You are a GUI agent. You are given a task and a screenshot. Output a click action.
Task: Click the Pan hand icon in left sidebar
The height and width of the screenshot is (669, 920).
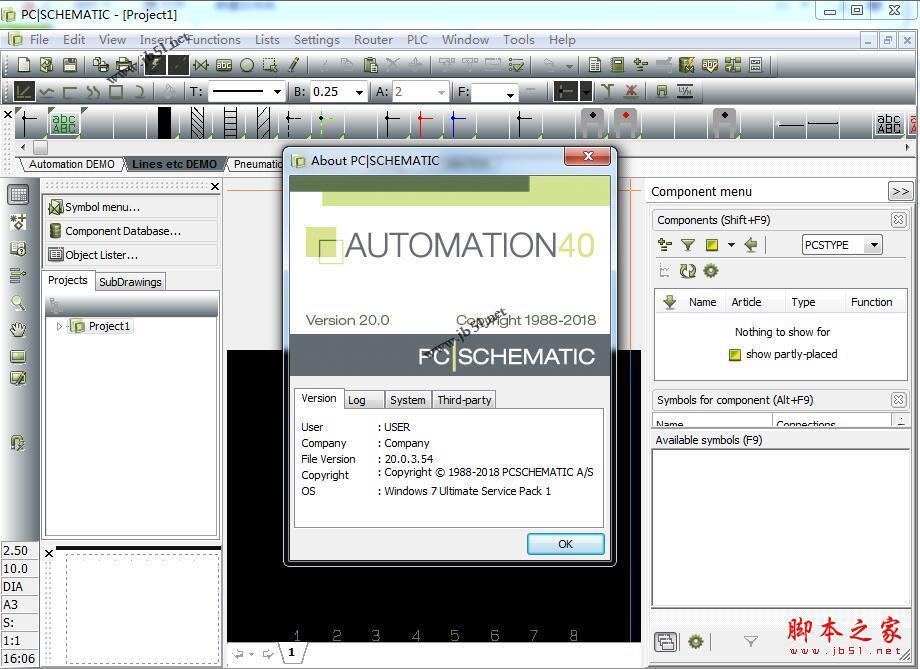(x=18, y=330)
